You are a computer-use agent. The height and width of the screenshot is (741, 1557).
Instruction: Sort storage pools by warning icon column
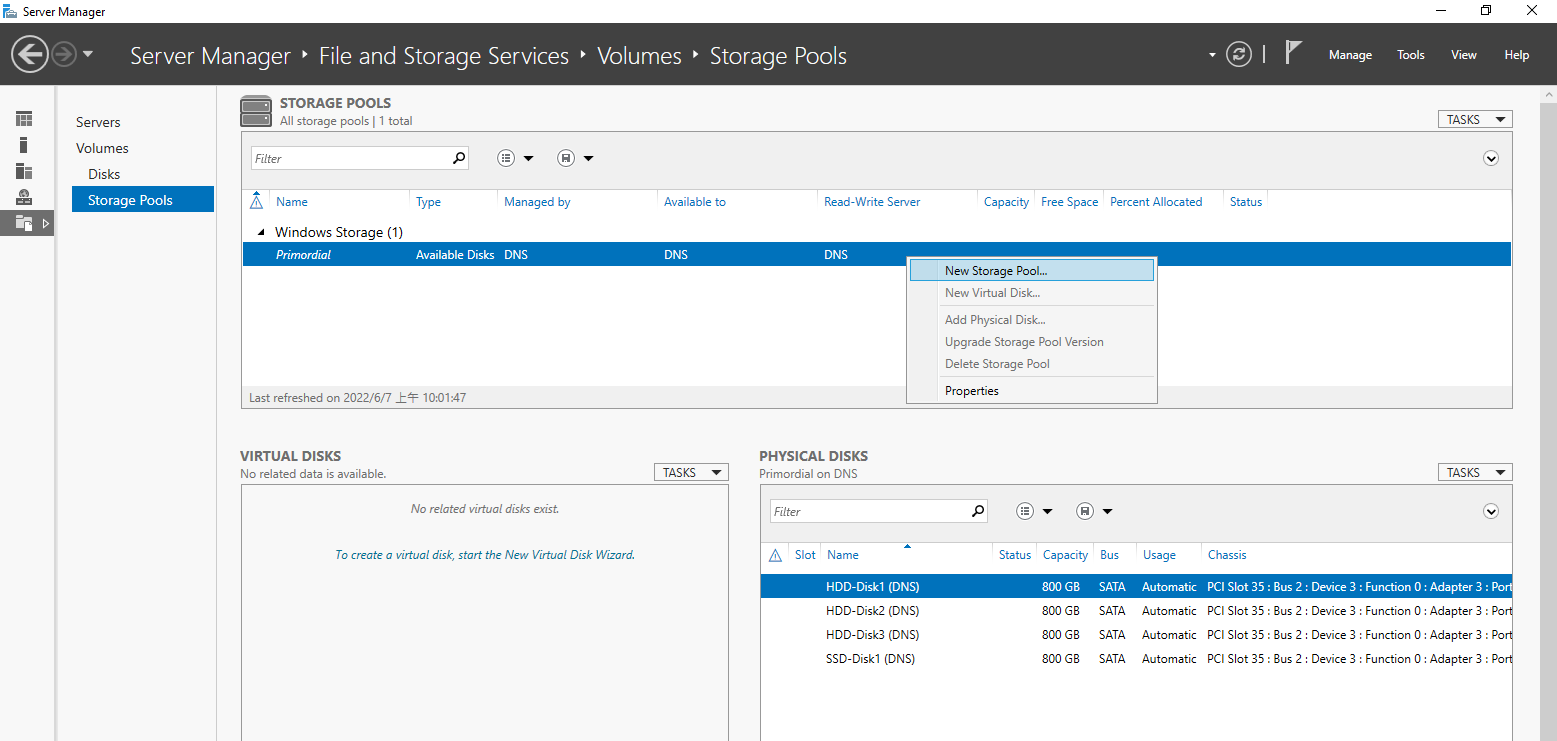click(x=256, y=202)
